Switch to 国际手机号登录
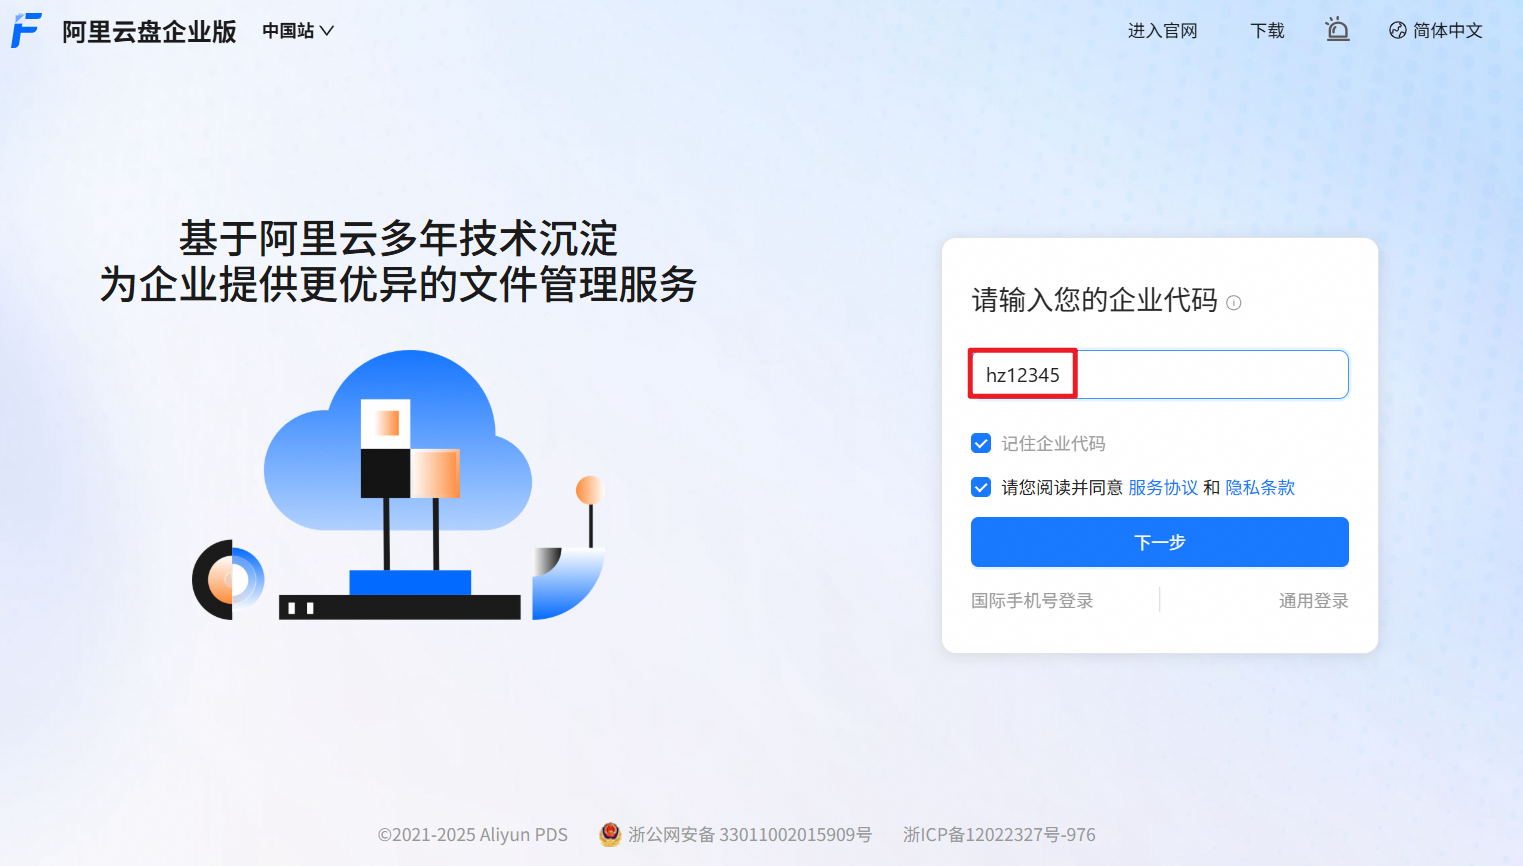The height and width of the screenshot is (866, 1523). pyautogui.click(x=1032, y=600)
